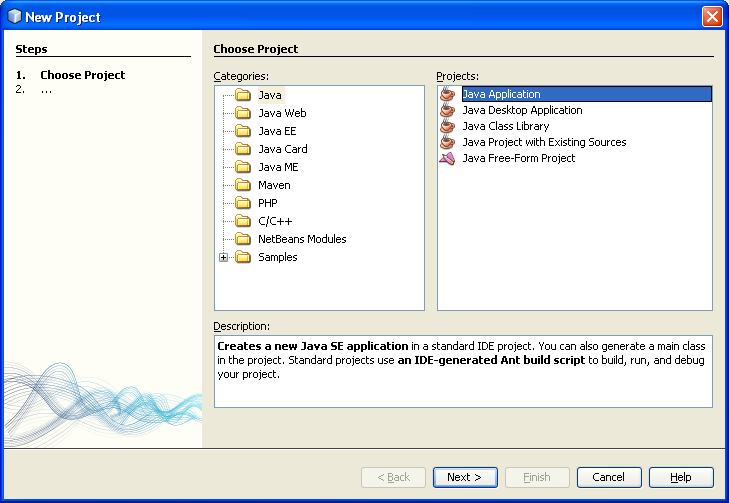
Task: Click the Java Web folder icon
Action: pos(243,113)
